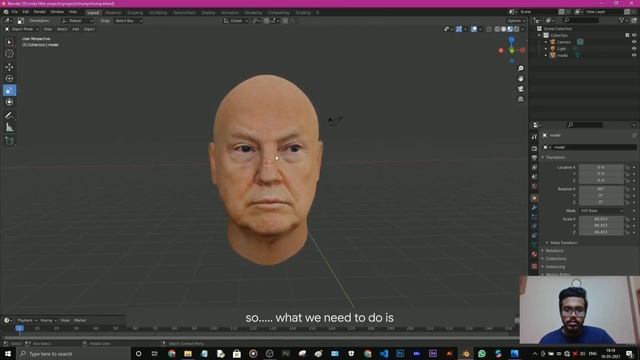Open the Material properties tab icon
This screenshot has height=360, width=640.
pos(534,254)
